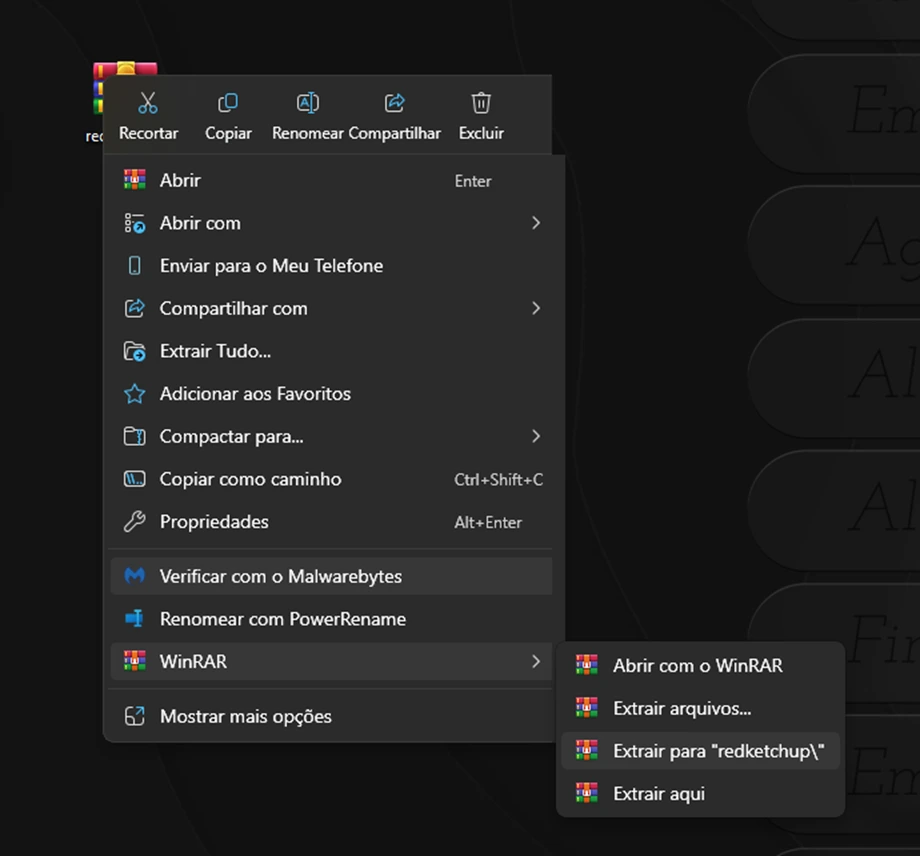Viewport: 920px width, 856px height.
Task: Click the PowerRename icon
Action: [x=134, y=619]
